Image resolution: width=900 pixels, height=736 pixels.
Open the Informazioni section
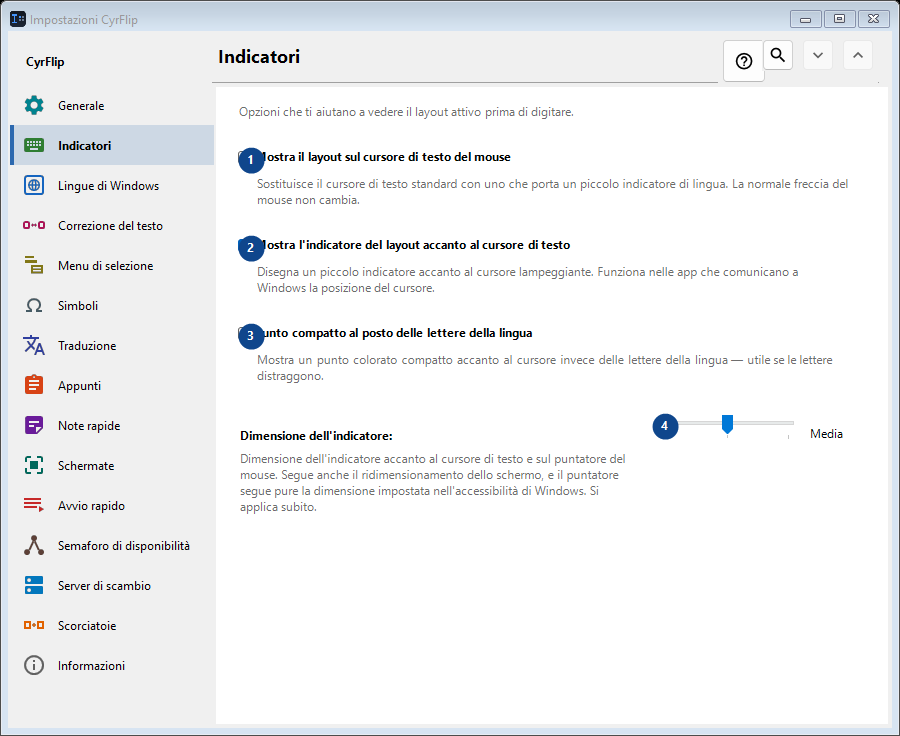click(x=112, y=665)
